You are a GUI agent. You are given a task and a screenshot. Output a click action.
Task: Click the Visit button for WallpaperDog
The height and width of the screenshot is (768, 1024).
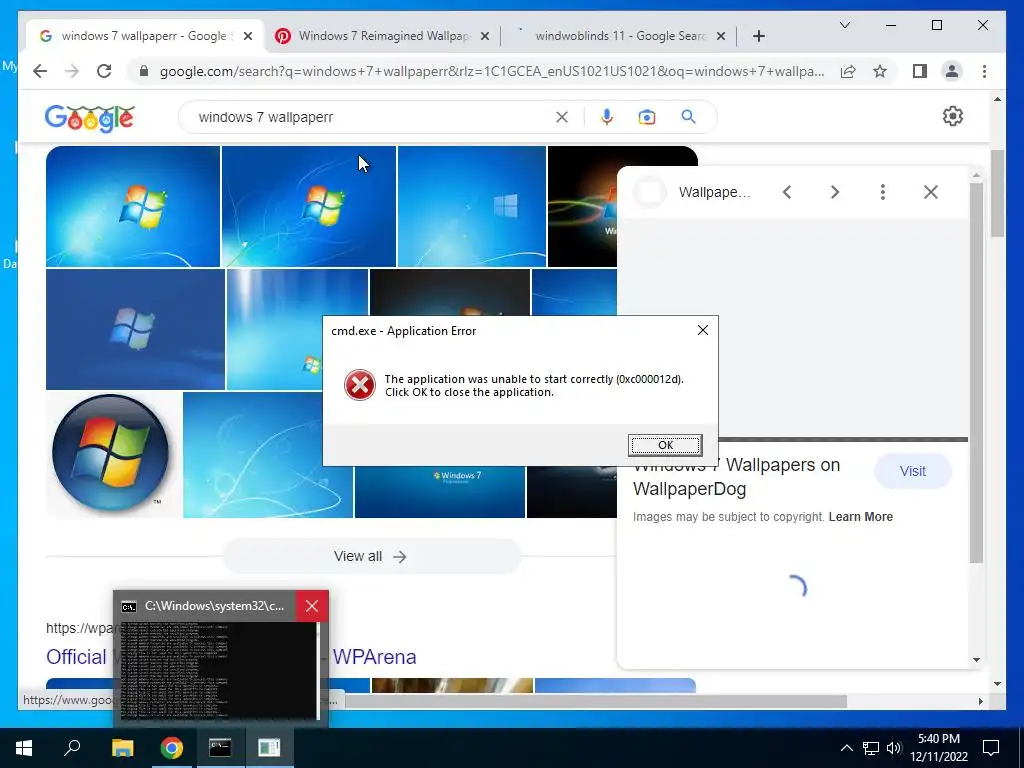[912, 472]
